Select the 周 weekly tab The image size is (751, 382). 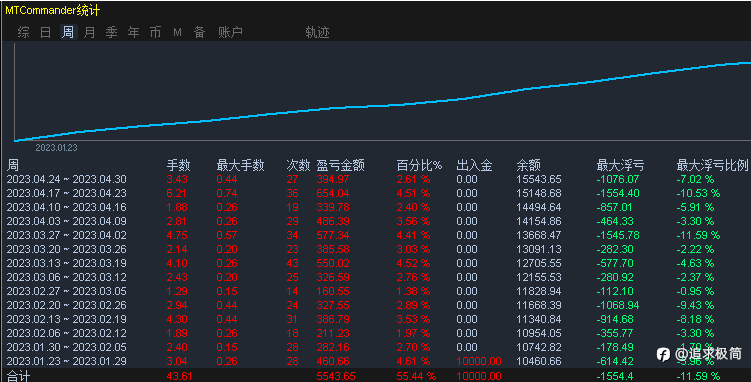pos(68,32)
